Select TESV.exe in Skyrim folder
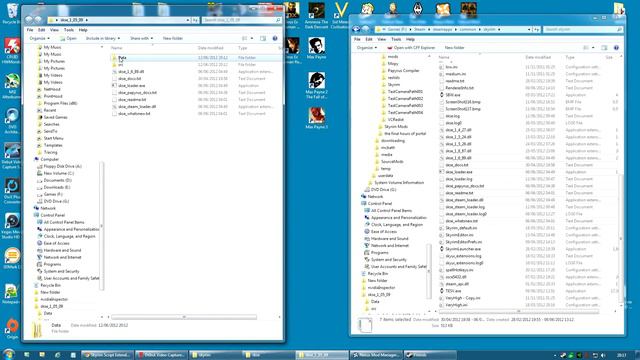 click(453, 291)
